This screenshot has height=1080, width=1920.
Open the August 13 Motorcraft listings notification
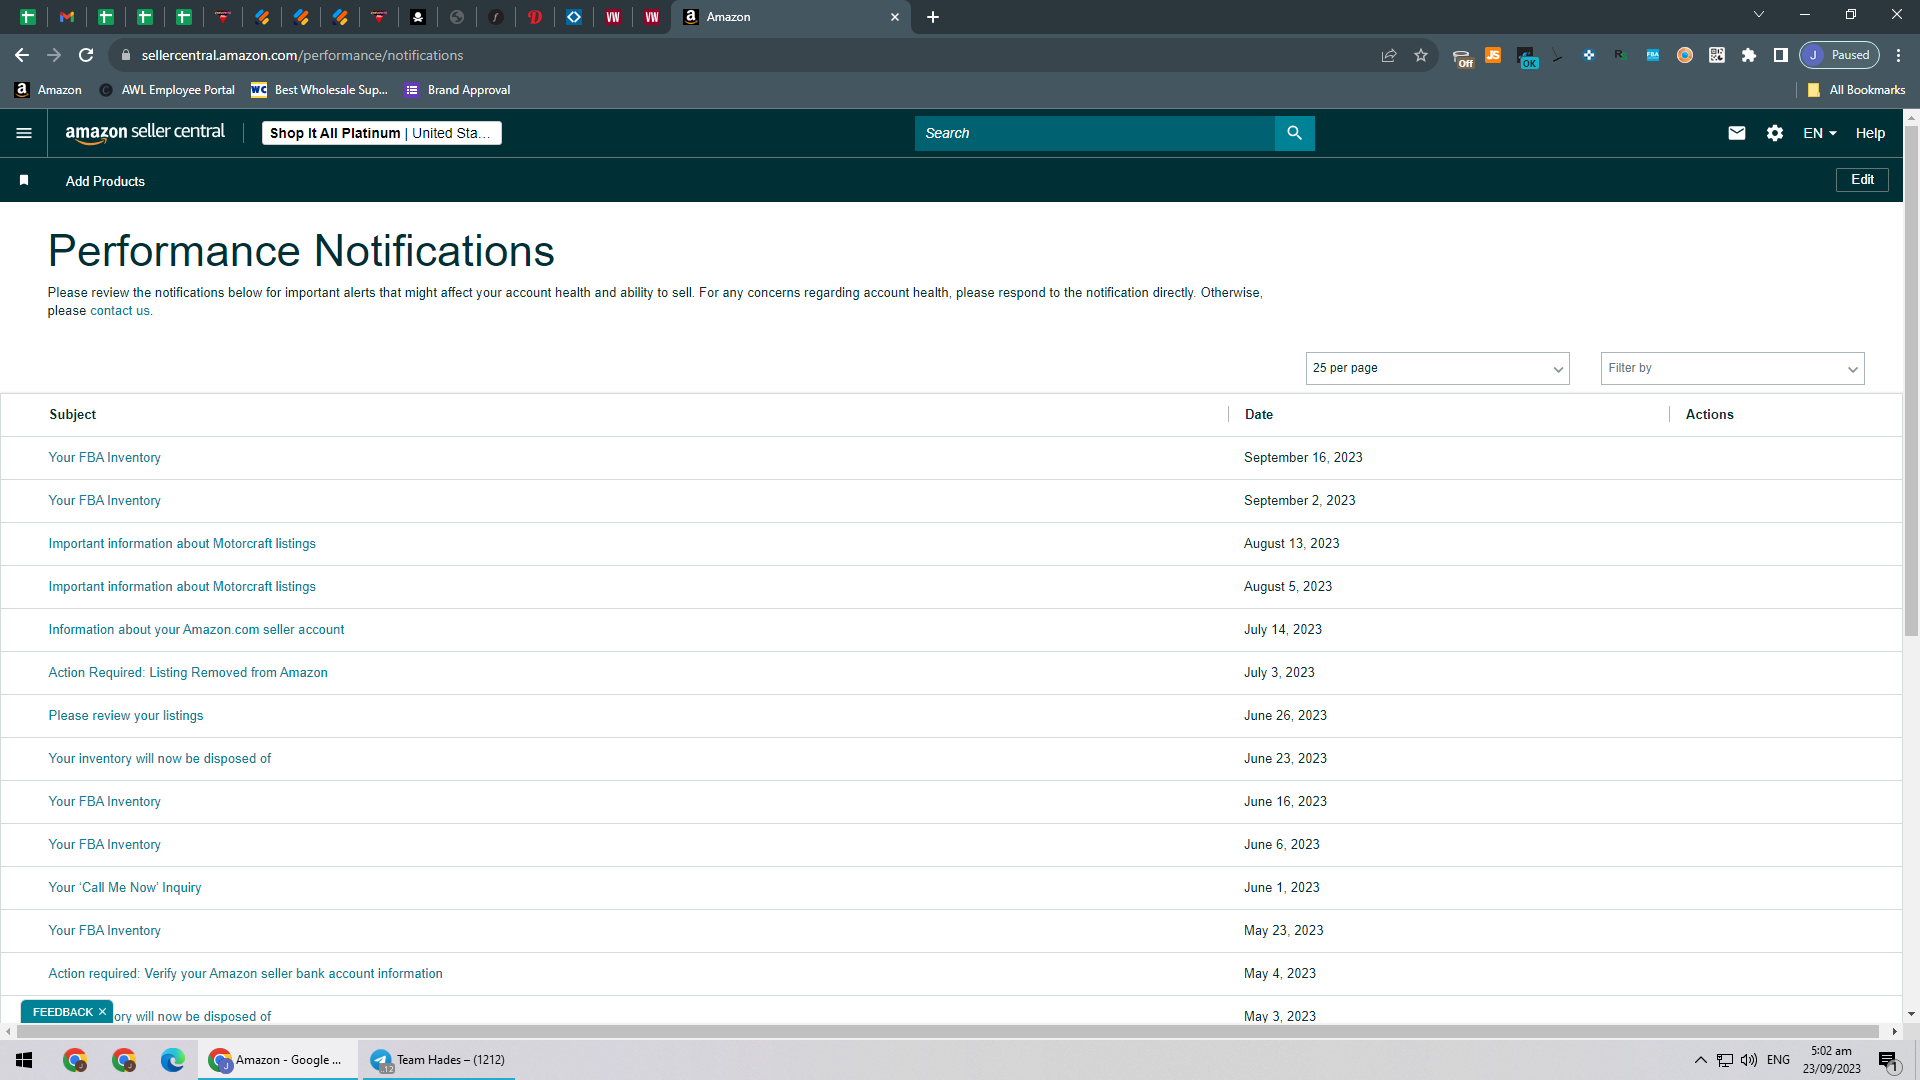(x=182, y=543)
